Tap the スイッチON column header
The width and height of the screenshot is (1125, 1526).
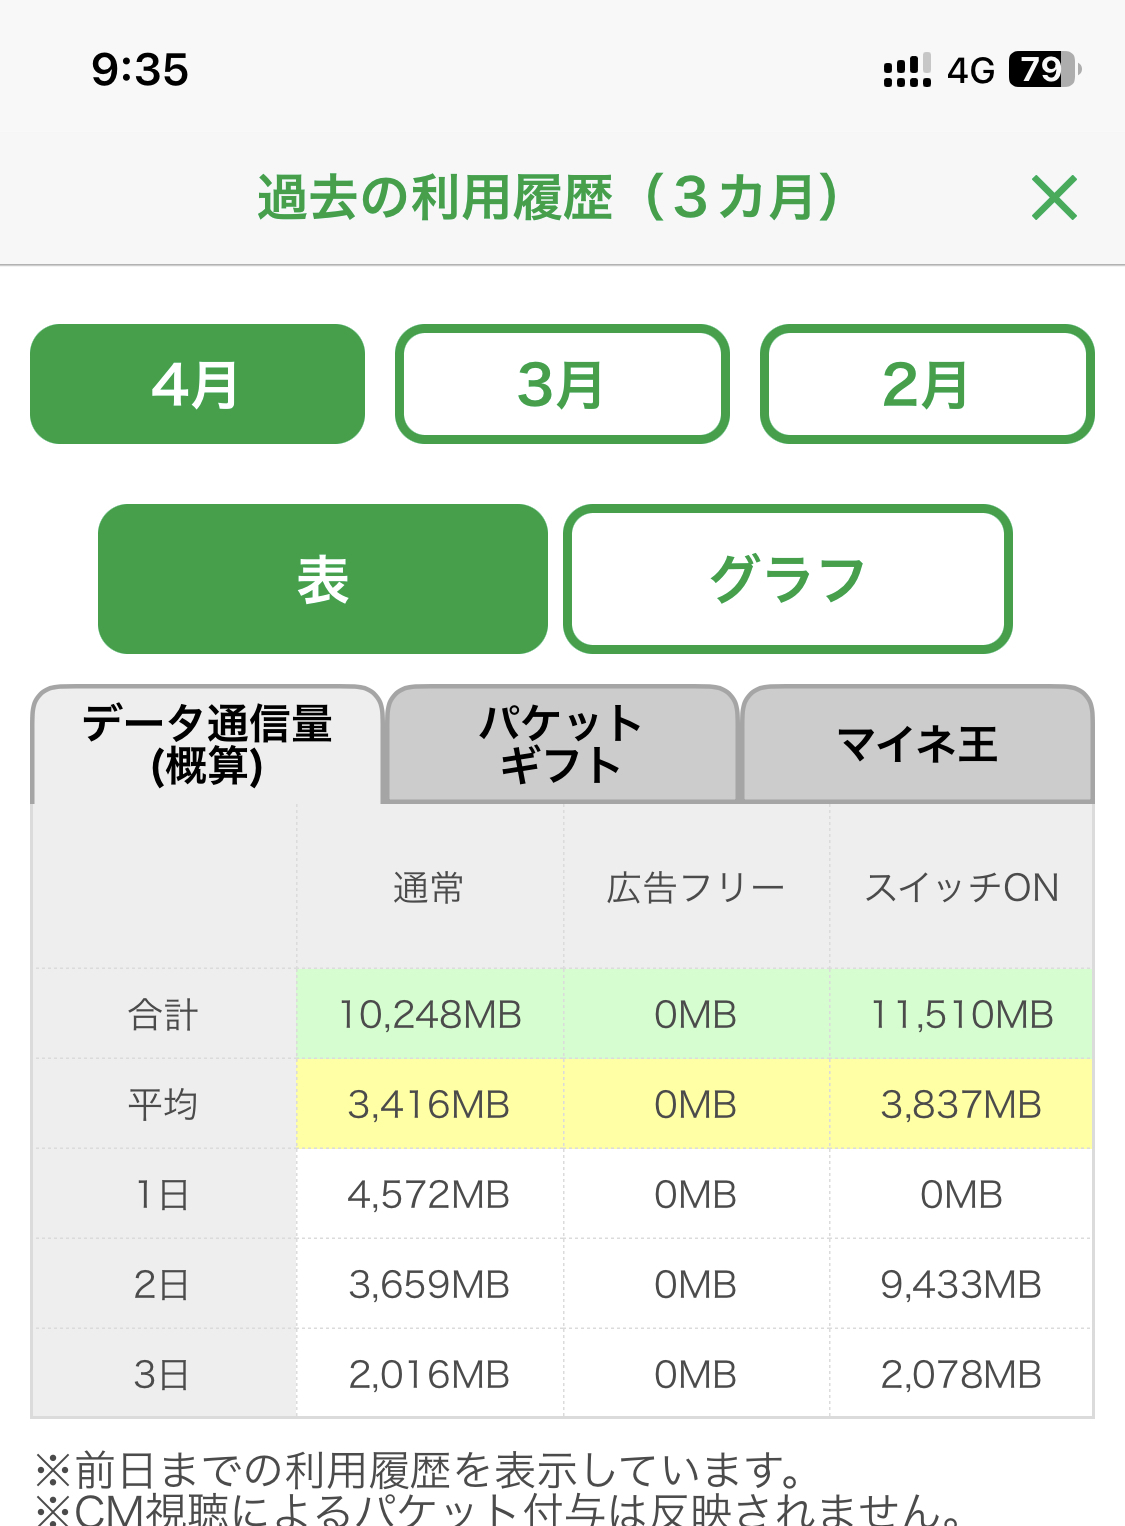pyautogui.click(x=961, y=887)
